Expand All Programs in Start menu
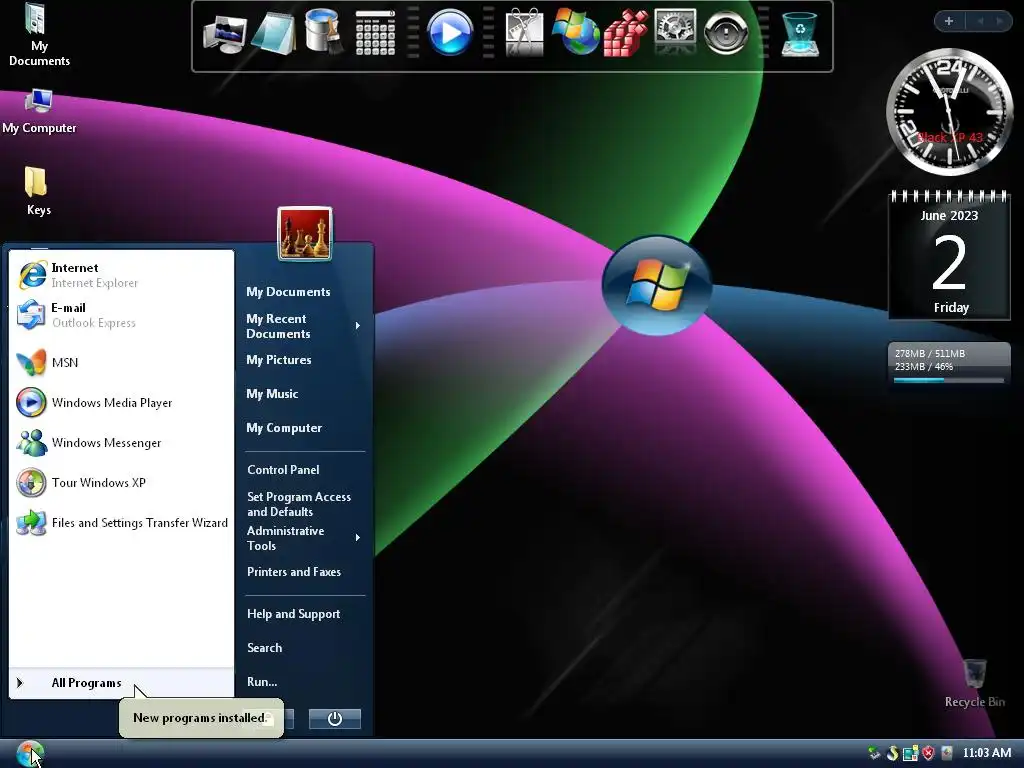The width and height of the screenshot is (1024, 768). coord(121,682)
